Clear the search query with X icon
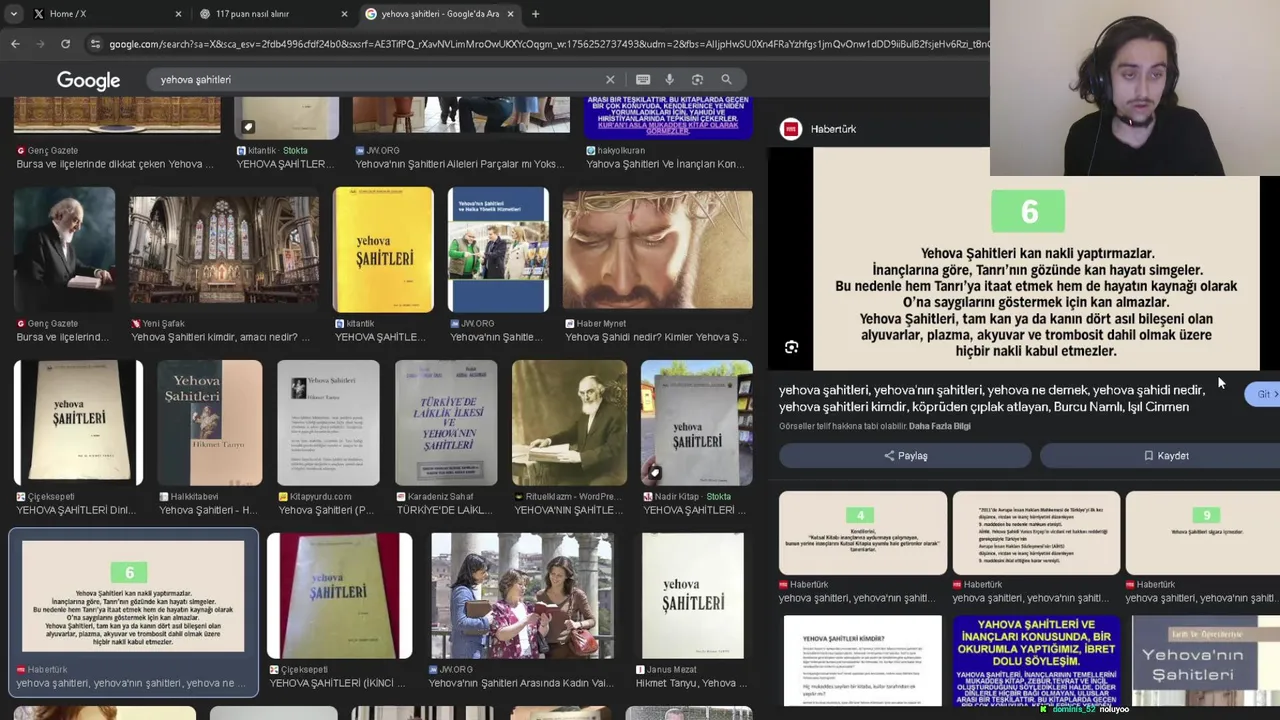 610,79
